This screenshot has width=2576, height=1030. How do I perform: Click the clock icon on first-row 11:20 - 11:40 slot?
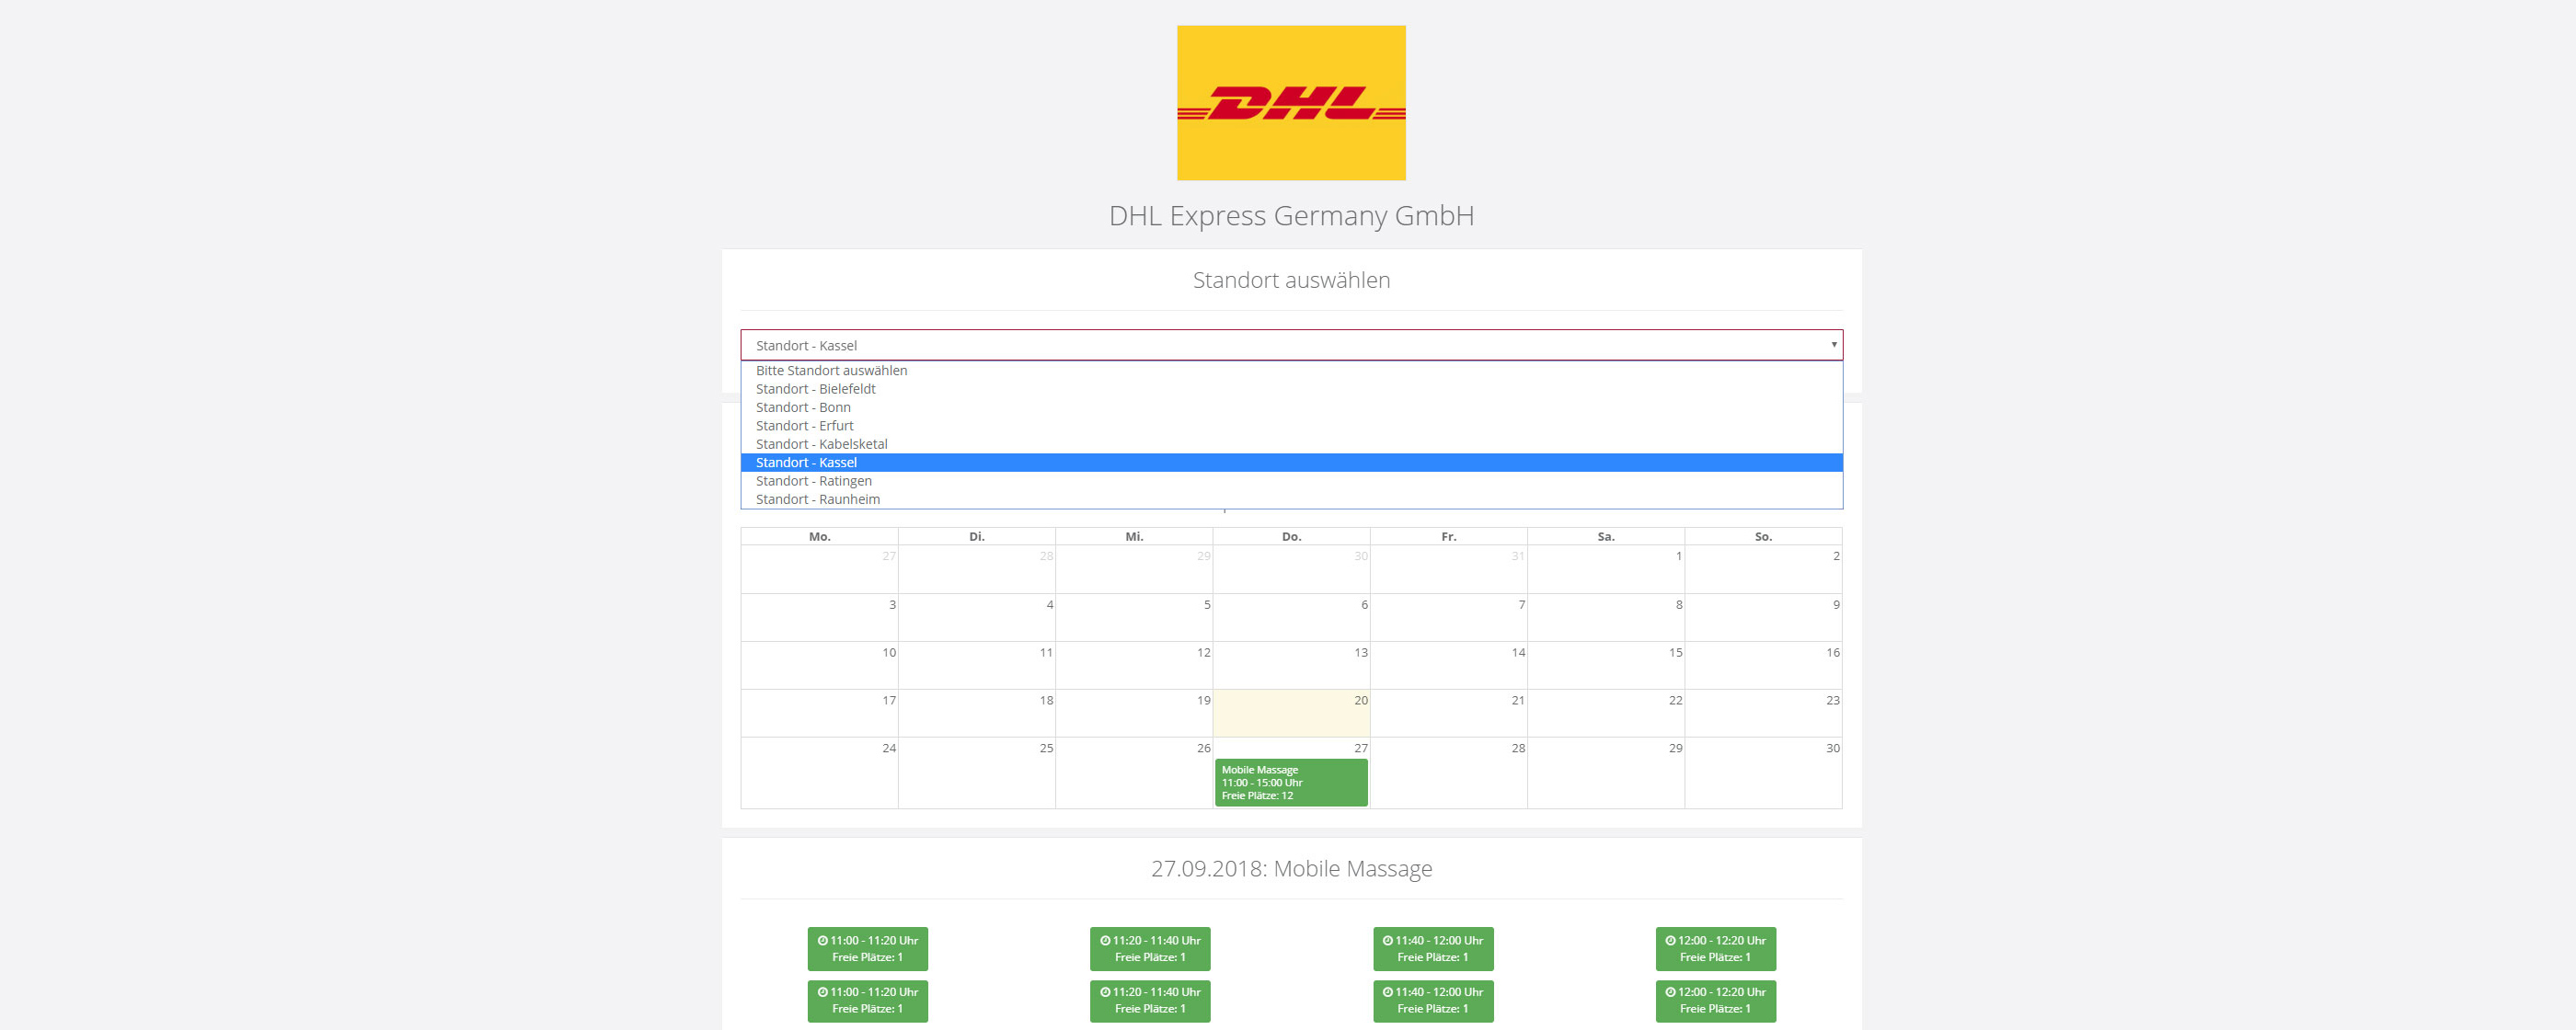tap(1105, 941)
